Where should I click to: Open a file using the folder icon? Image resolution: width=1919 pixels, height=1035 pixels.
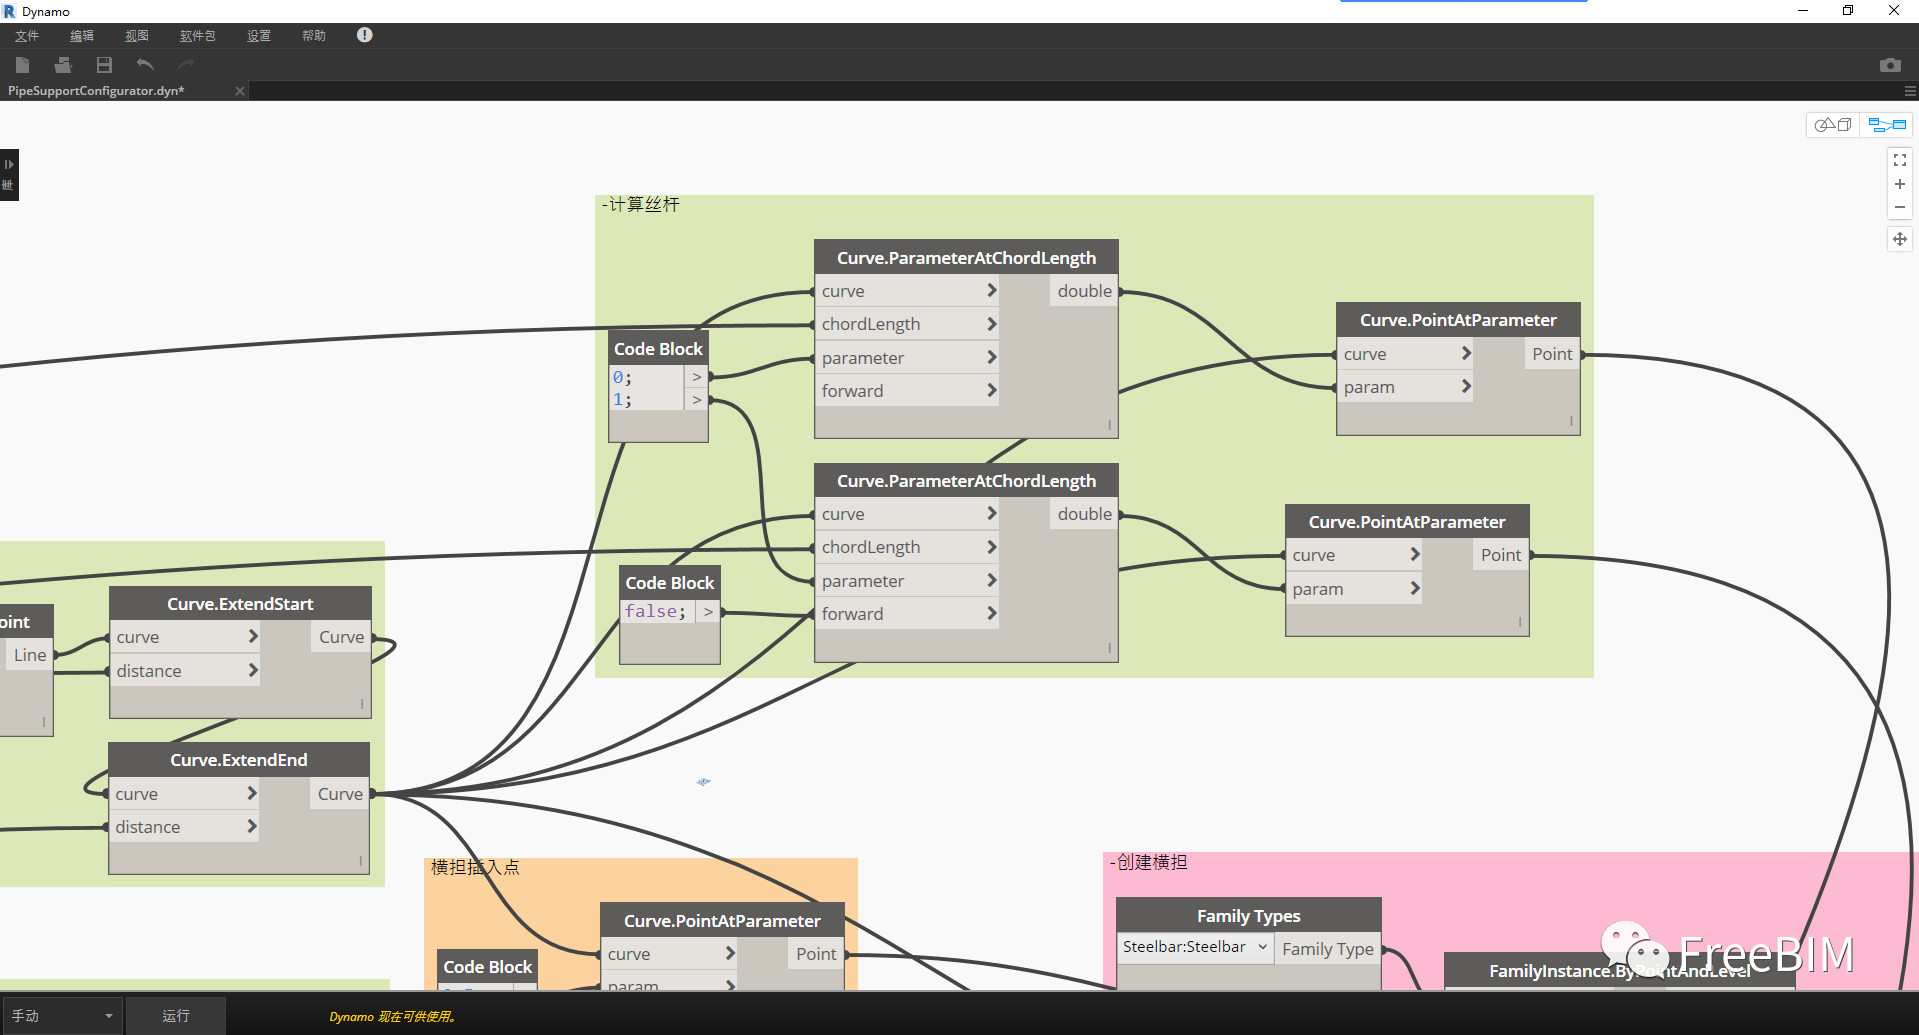coord(63,65)
